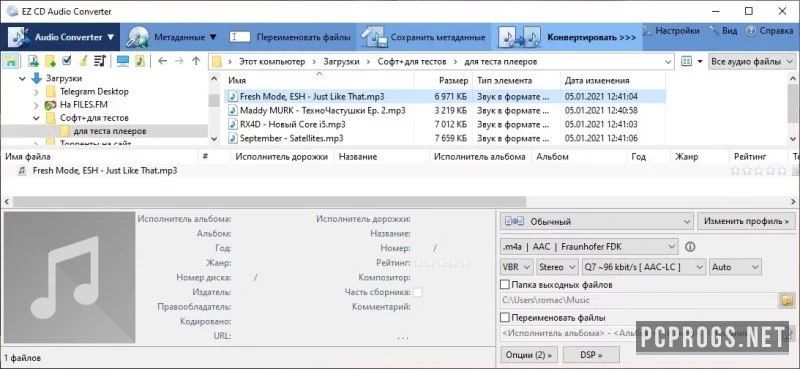This screenshot has width=800, height=369.
Task: Click the add folder icon with green plus
Action: (x=50, y=61)
